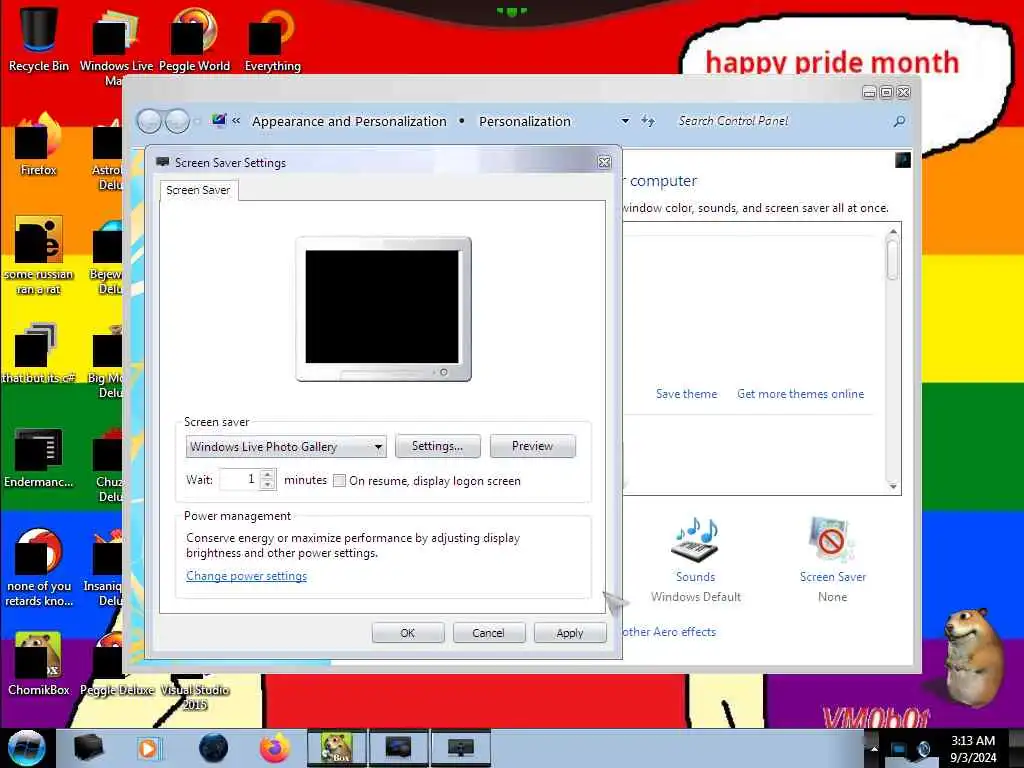Click Get more themes online link
This screenshot has height=768, width=1024.
(801, 394)
